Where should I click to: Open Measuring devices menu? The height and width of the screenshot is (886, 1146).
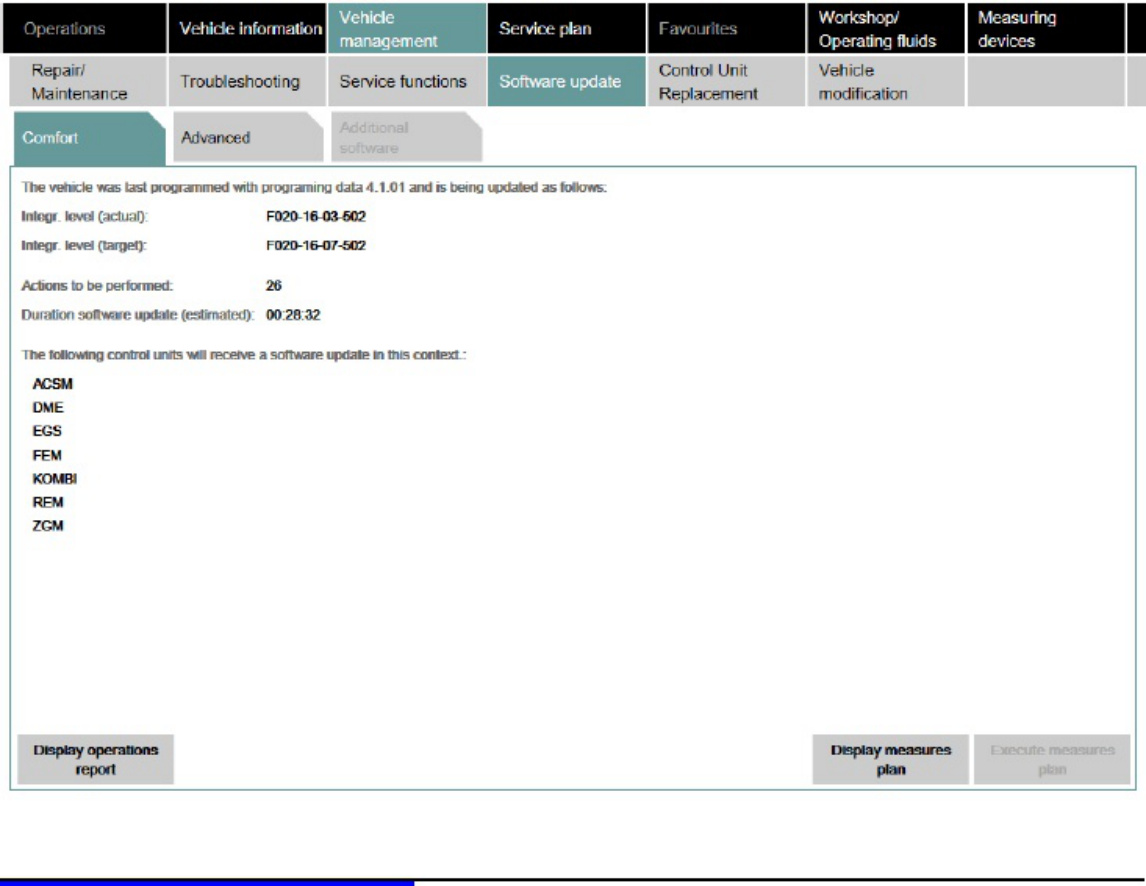(x=1046, y=29)
